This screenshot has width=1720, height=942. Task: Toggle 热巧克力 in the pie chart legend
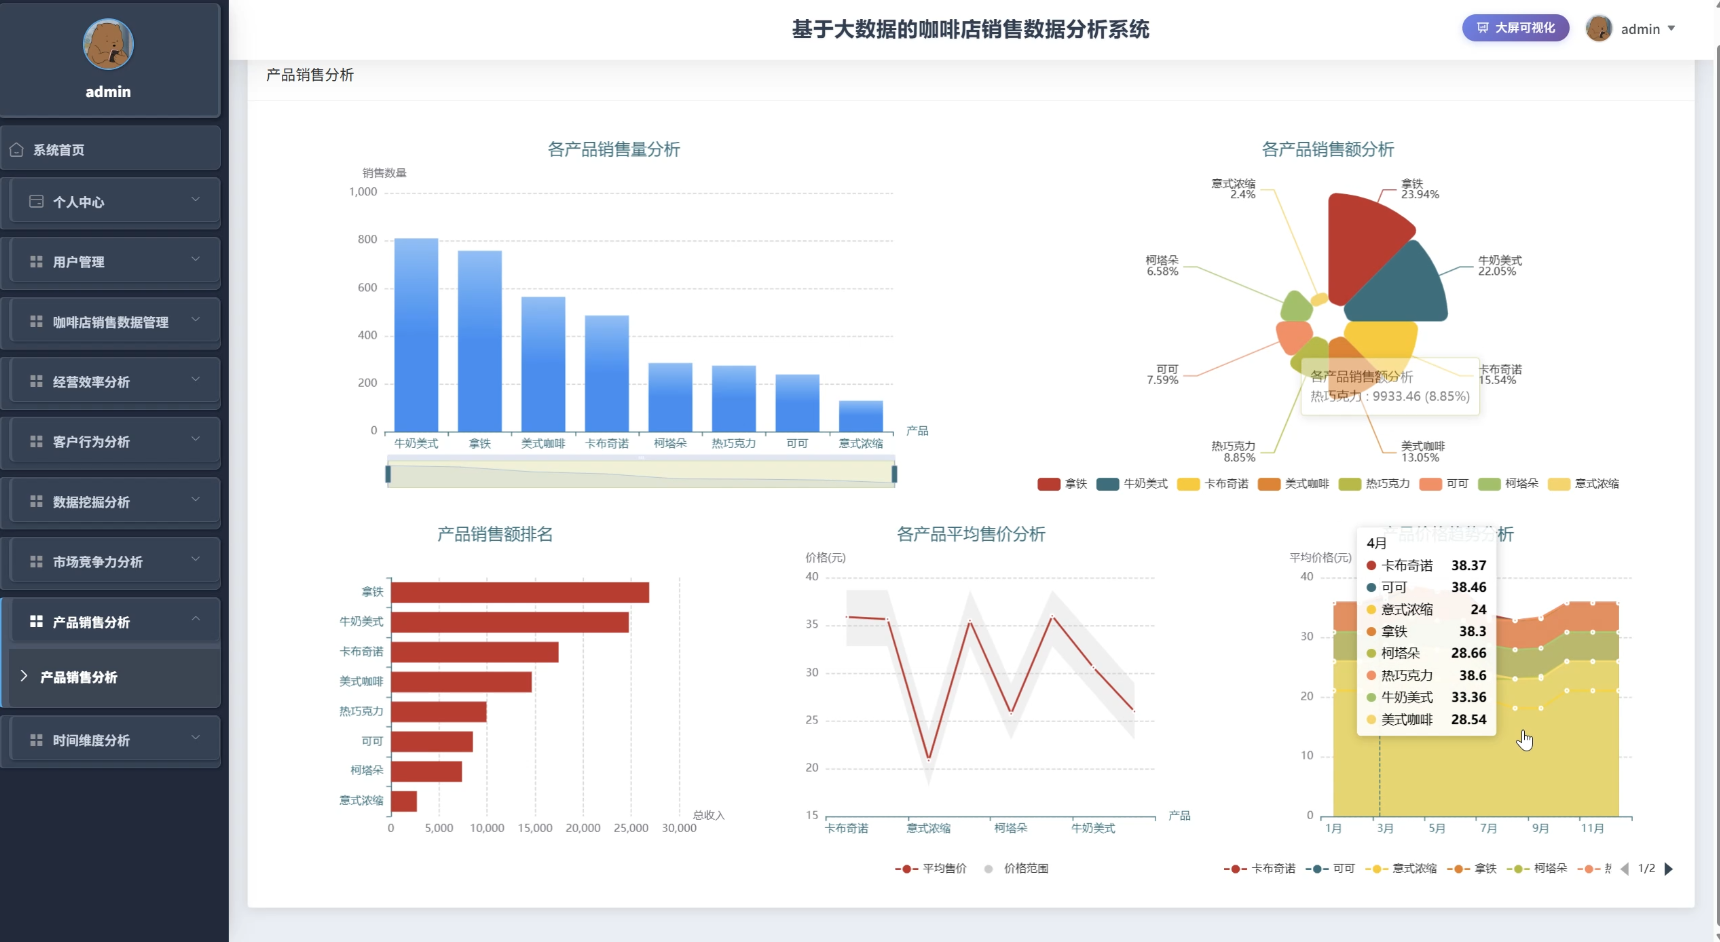click(1374, 484)
